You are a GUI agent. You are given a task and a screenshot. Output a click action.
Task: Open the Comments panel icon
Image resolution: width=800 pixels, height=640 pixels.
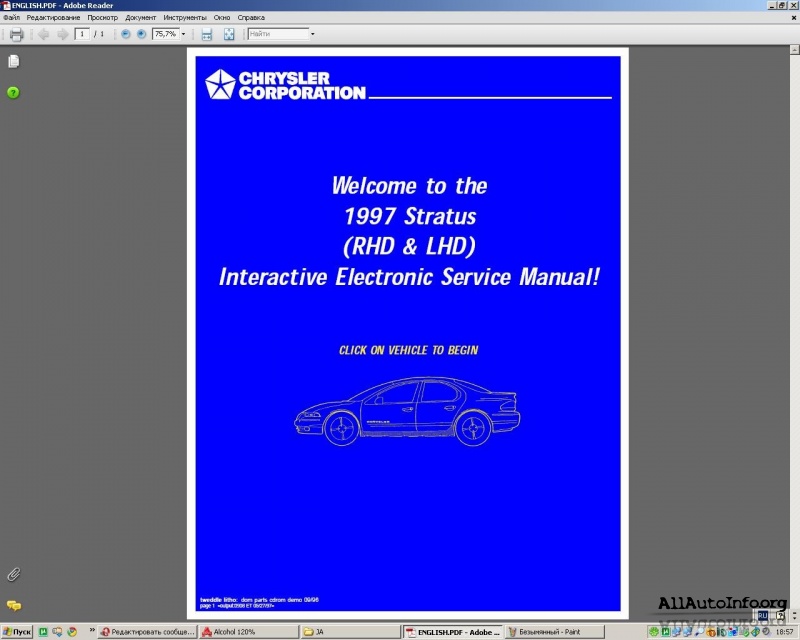click(14, 605)
